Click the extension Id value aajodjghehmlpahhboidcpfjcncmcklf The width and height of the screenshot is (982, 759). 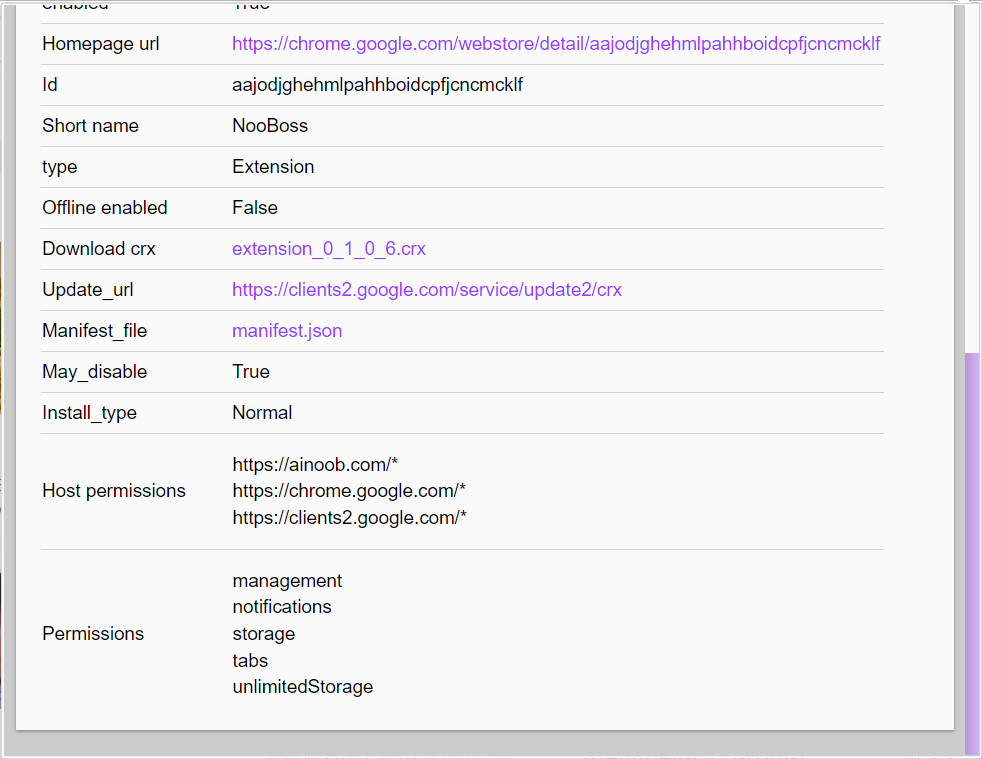[x=377, y=85]
